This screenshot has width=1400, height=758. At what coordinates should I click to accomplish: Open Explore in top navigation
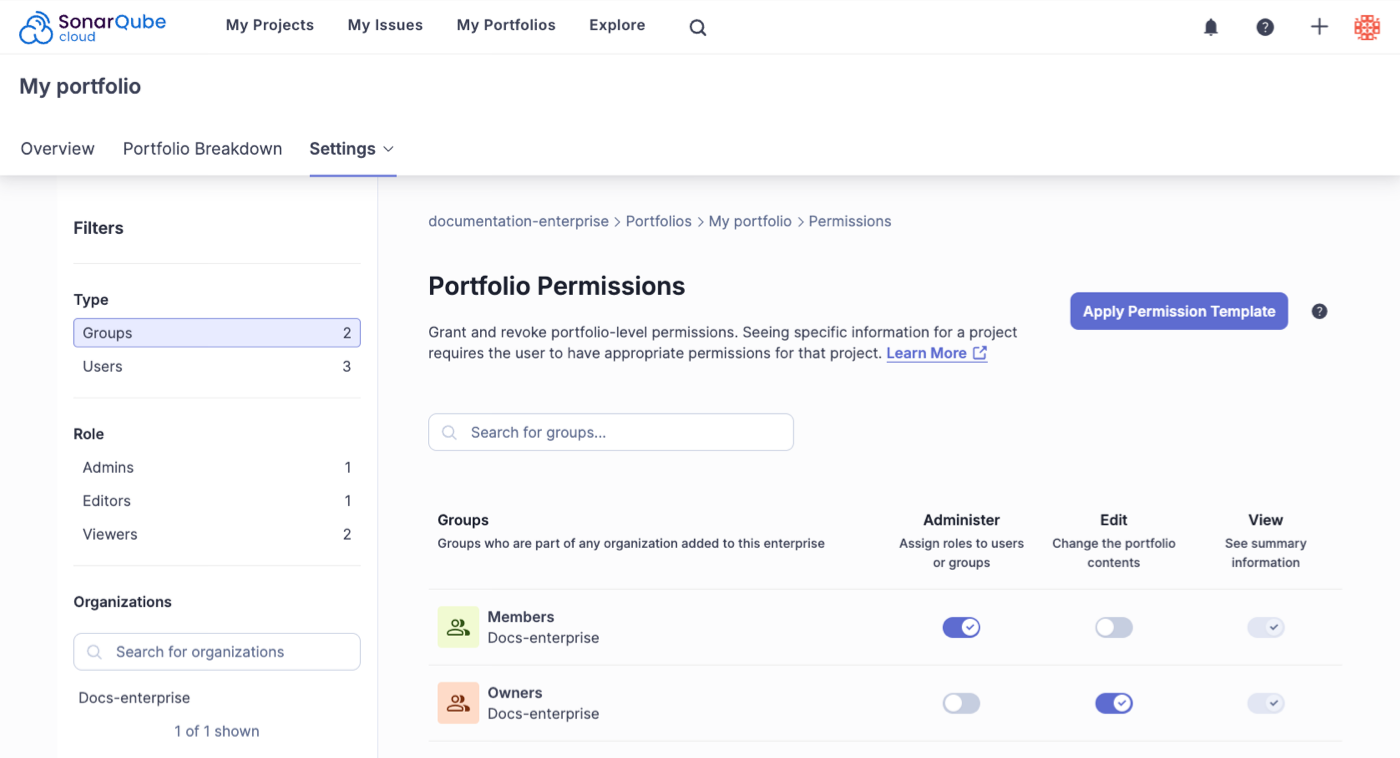point(617,25)
